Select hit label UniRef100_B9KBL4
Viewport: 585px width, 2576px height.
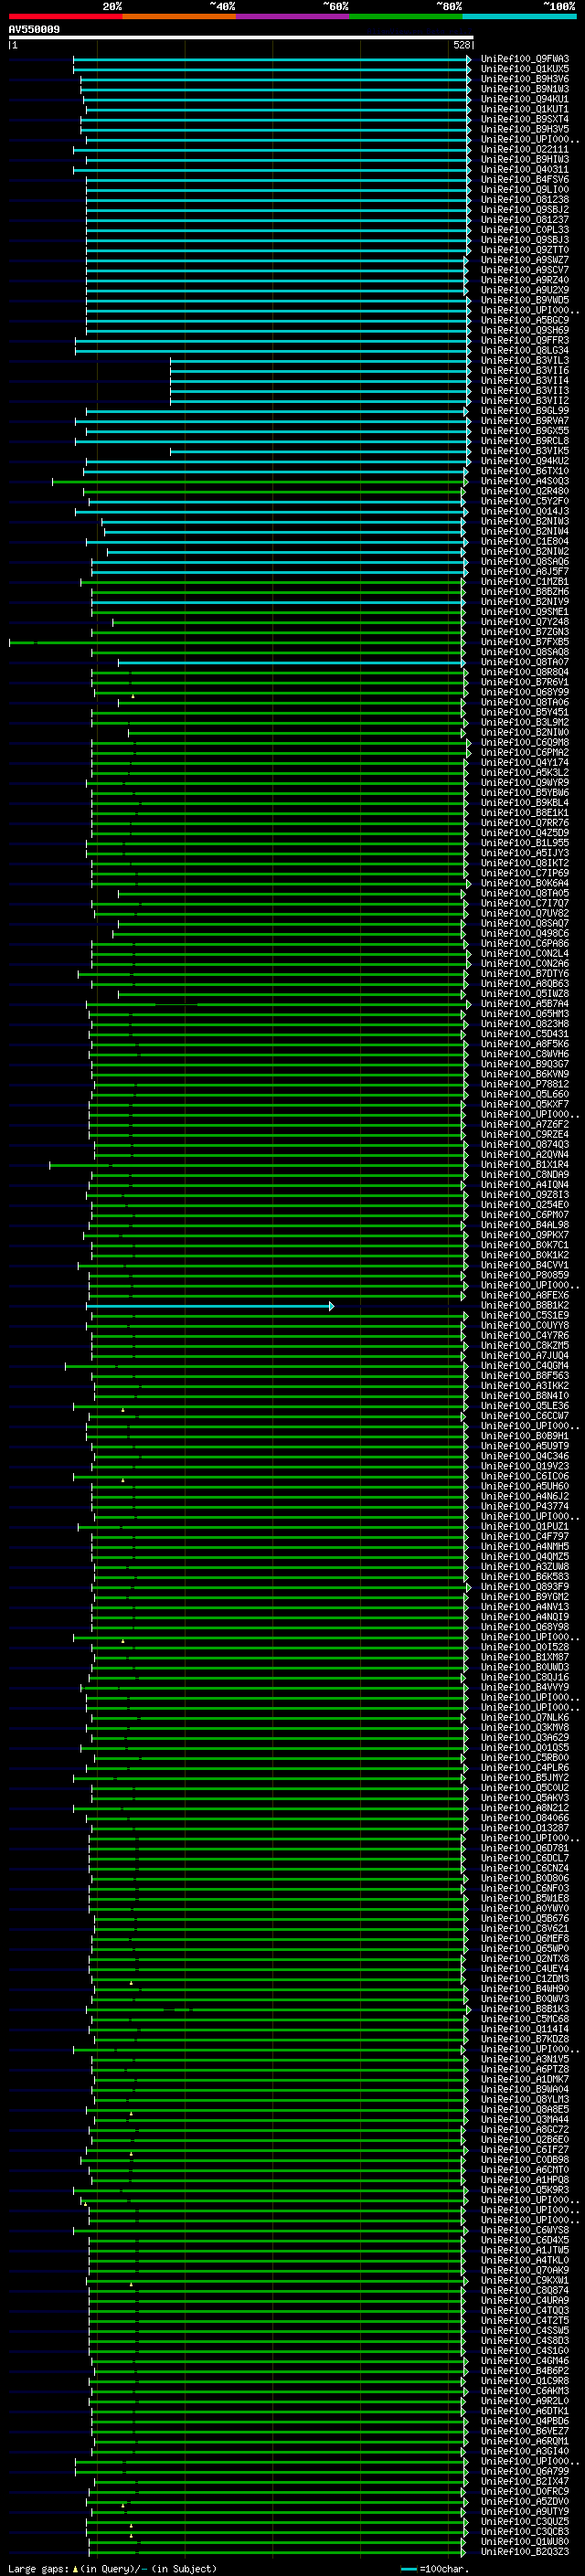coord(525,803)
